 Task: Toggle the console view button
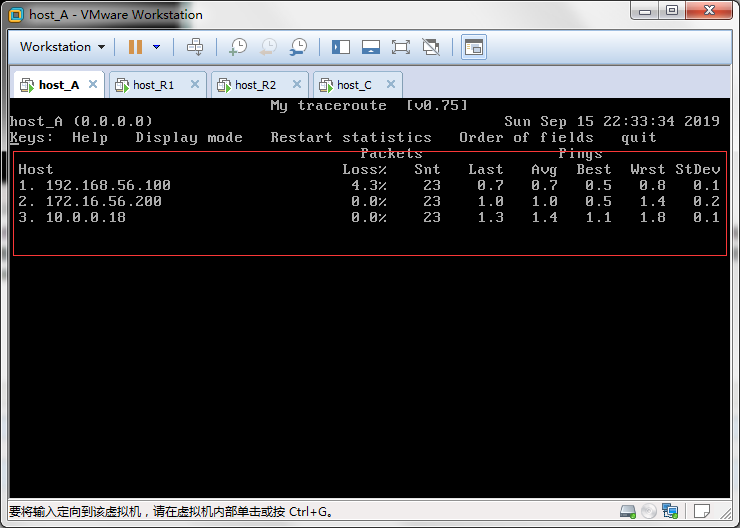click(x=473, y=47)
